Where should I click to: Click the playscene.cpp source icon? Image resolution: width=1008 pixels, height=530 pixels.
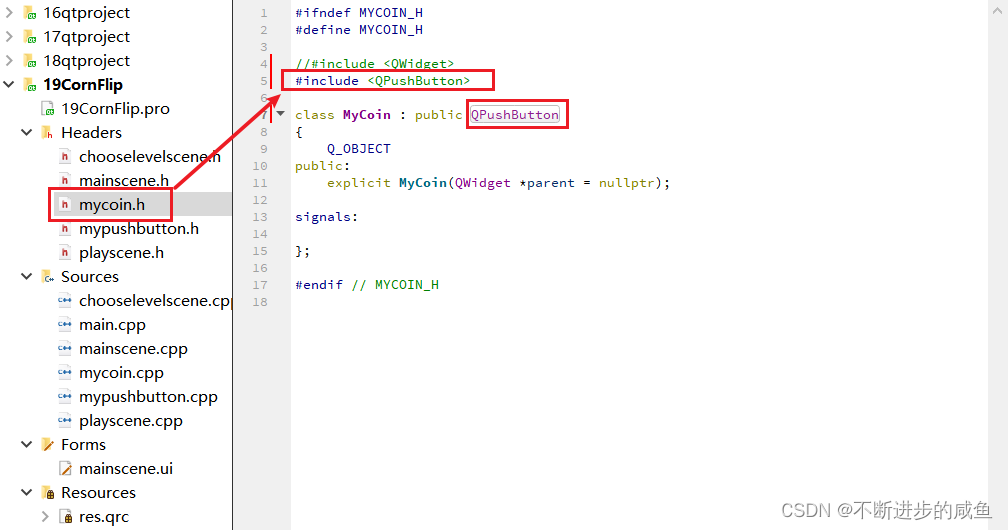65,421
